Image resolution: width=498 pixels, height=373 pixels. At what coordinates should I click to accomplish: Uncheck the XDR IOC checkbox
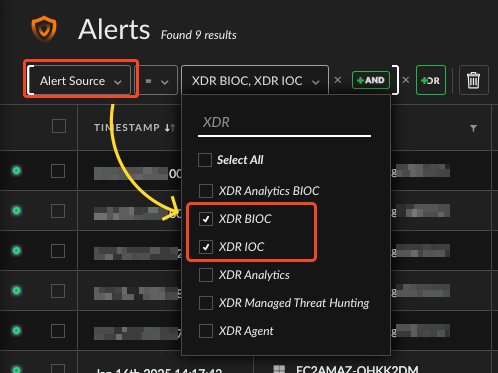(x=206, y=247)
